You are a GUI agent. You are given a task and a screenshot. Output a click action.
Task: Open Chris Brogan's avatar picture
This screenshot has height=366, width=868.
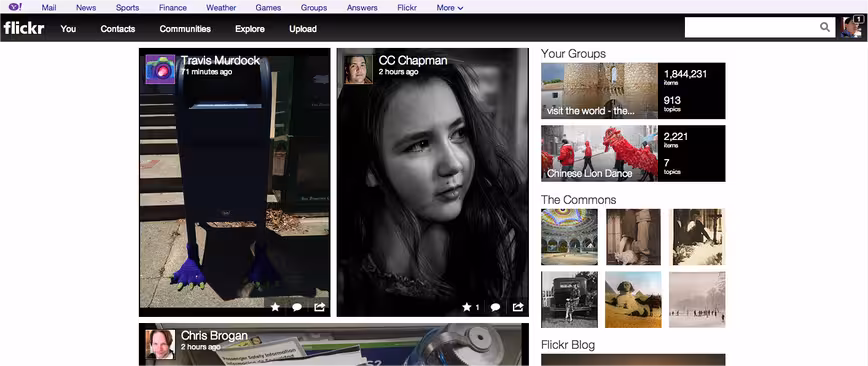coord(161,344)
